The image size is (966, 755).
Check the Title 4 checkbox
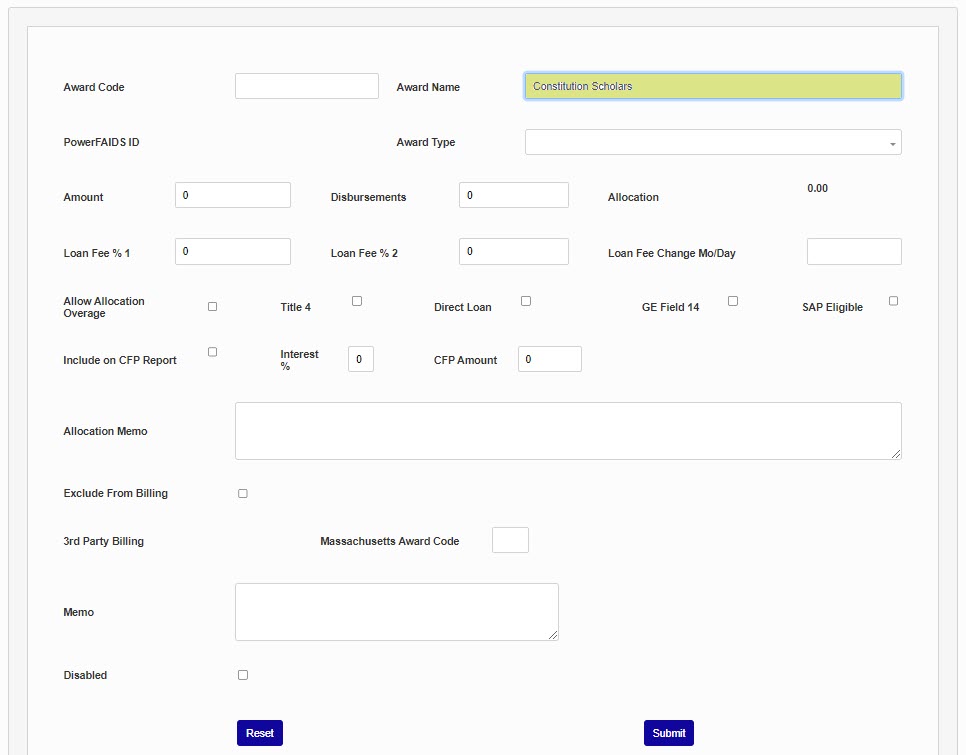(357, 301)
